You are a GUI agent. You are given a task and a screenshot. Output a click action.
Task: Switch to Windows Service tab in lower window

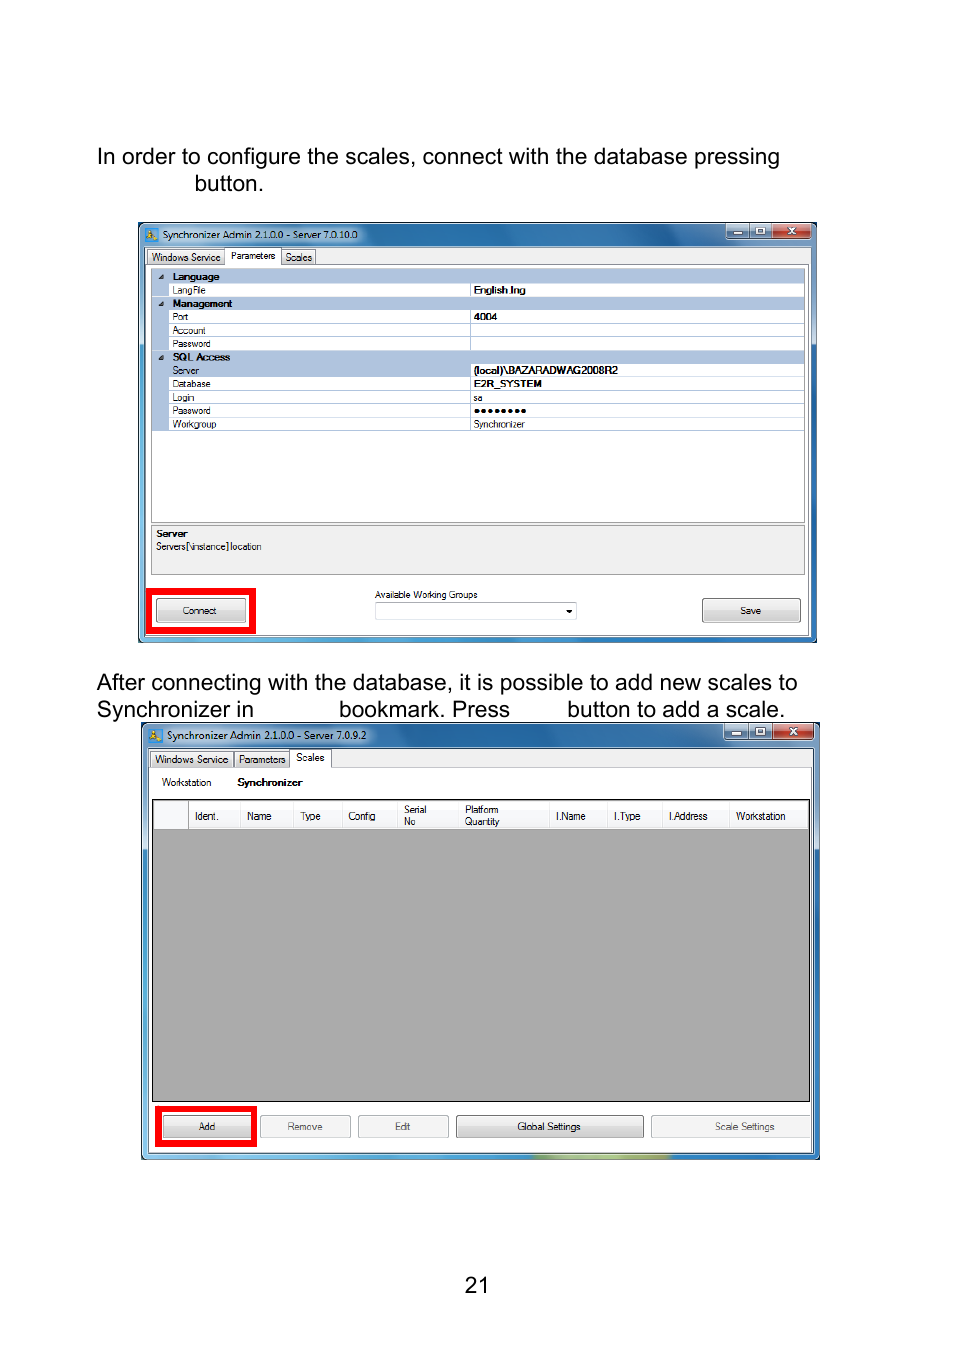click(192, 759)
